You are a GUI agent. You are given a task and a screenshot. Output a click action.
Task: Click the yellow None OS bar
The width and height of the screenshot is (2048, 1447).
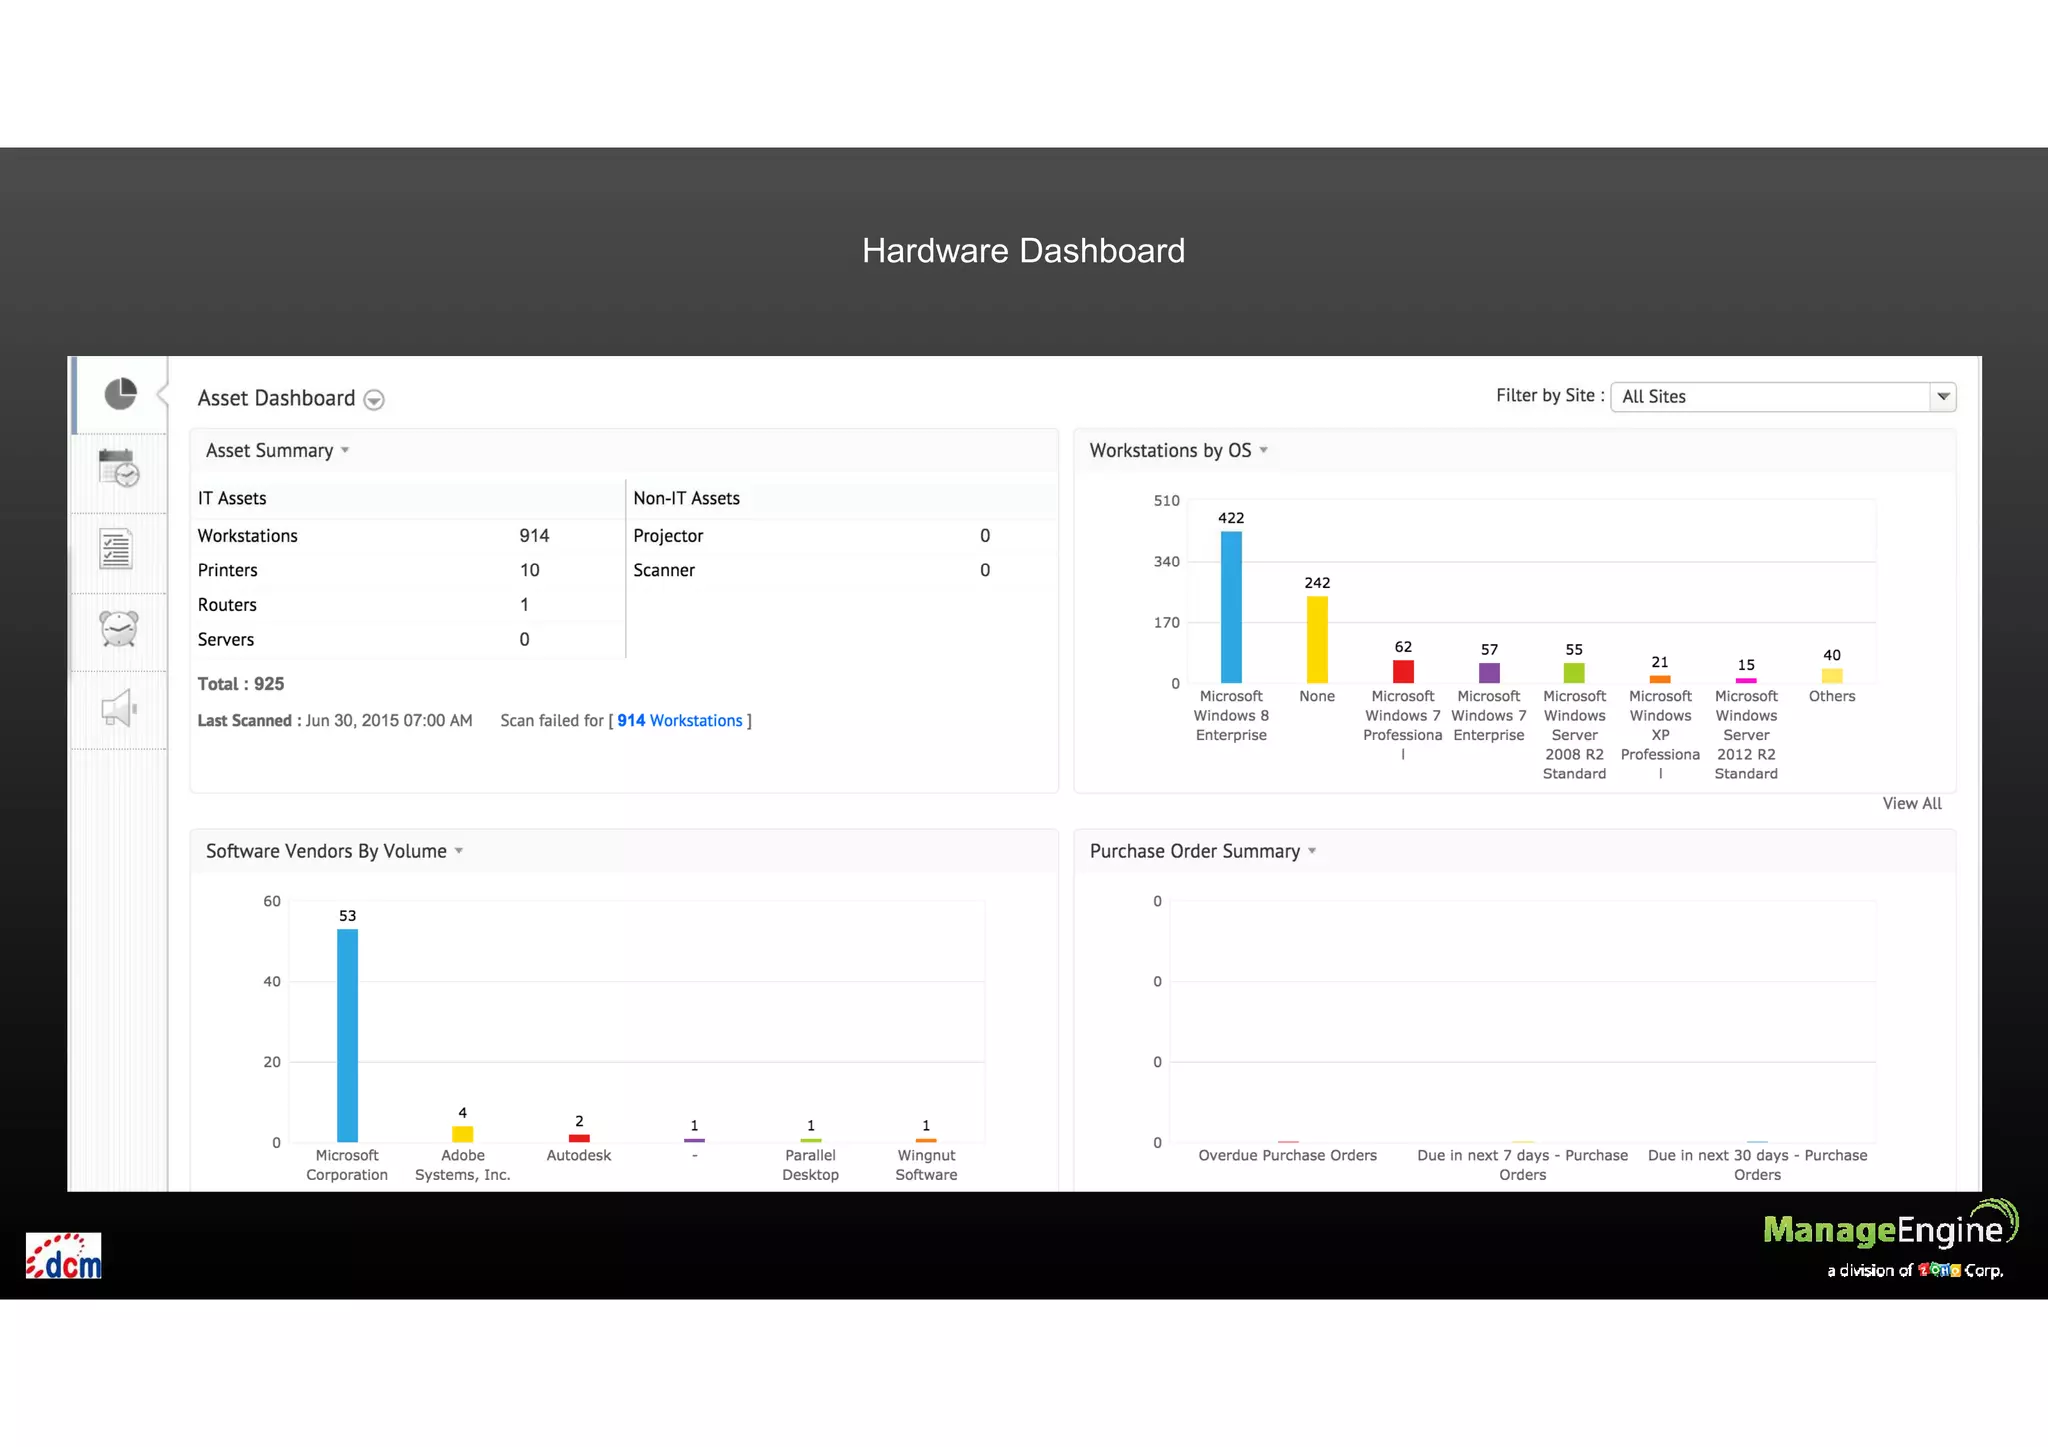coord(1318,640)
